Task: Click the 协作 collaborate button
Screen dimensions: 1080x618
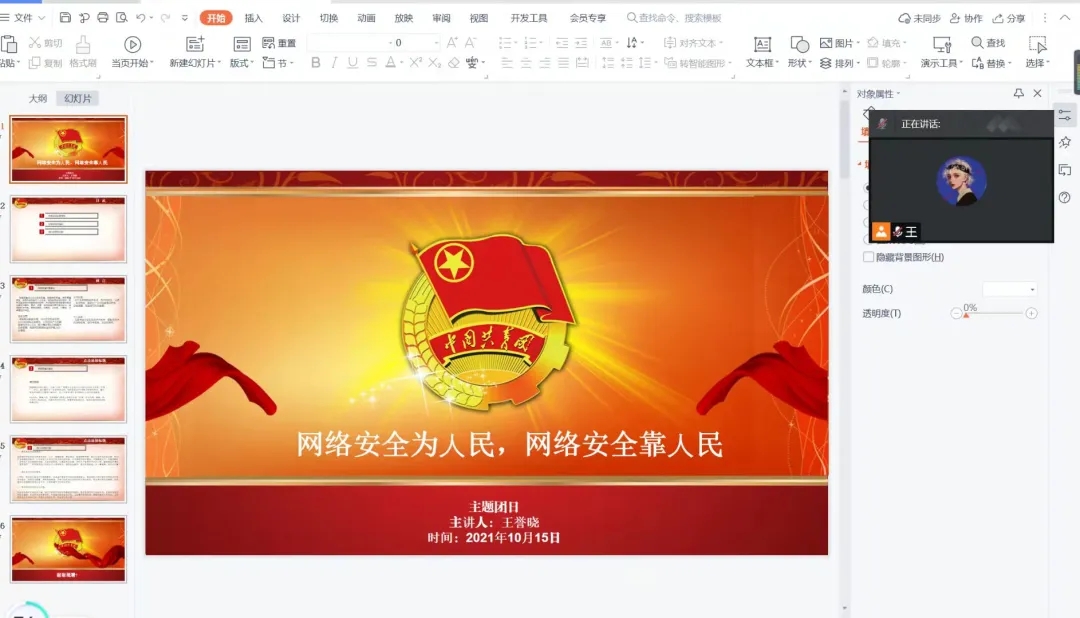Action: coord(966,18)
